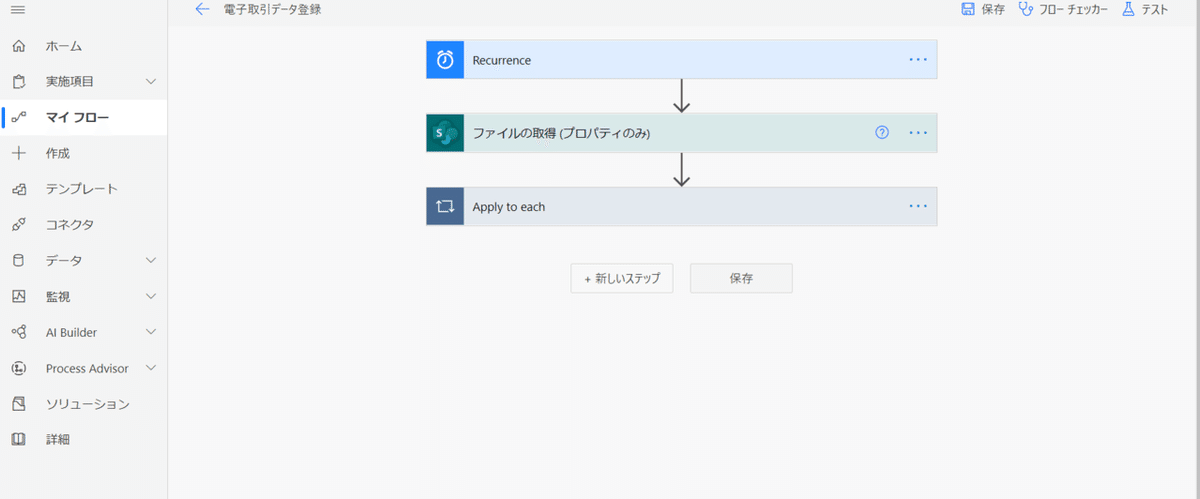Click 保存 in the top toolbar
The width and height of the screenshot is (1200, 499).
[993, 9]
